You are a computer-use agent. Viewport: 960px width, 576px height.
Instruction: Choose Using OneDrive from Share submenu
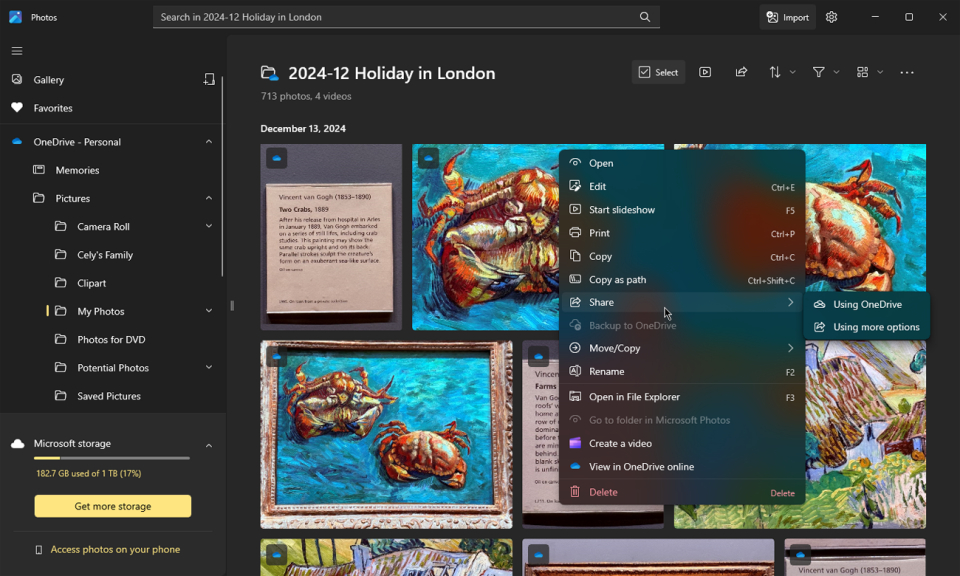tap(867, 304)
